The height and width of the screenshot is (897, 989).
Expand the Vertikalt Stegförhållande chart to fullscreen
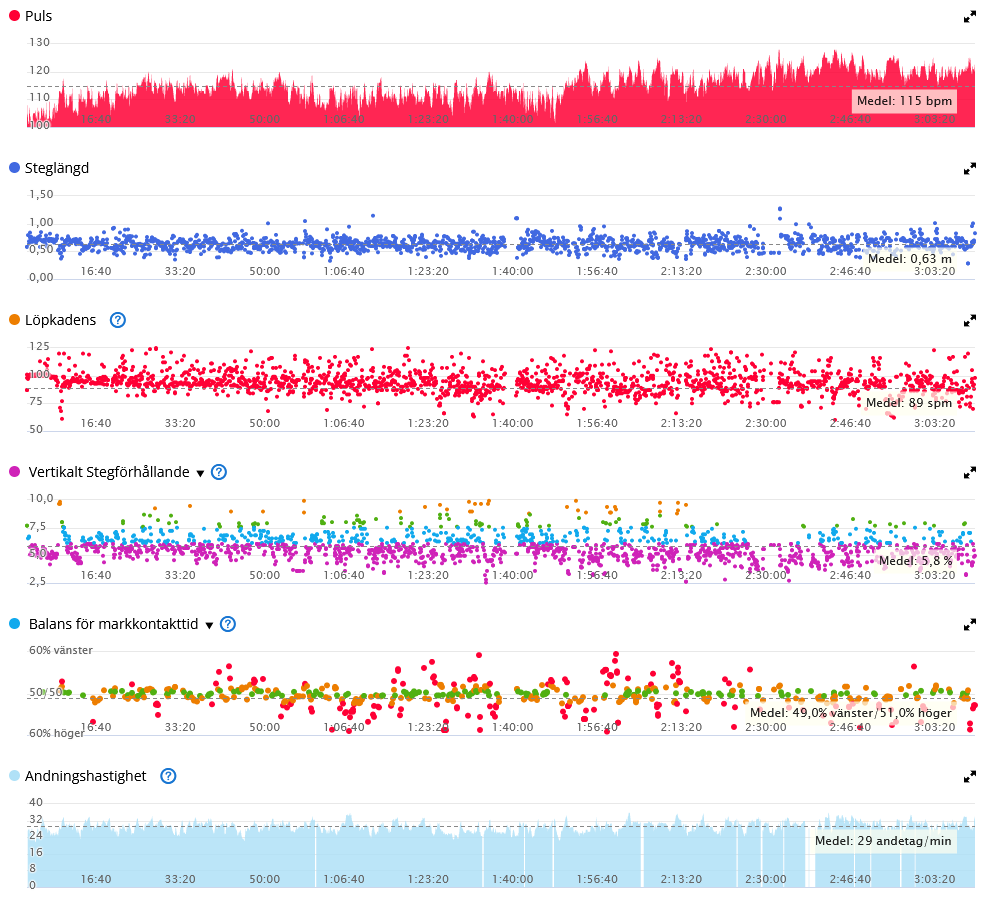pyautogui.click(x=969, y=472)
